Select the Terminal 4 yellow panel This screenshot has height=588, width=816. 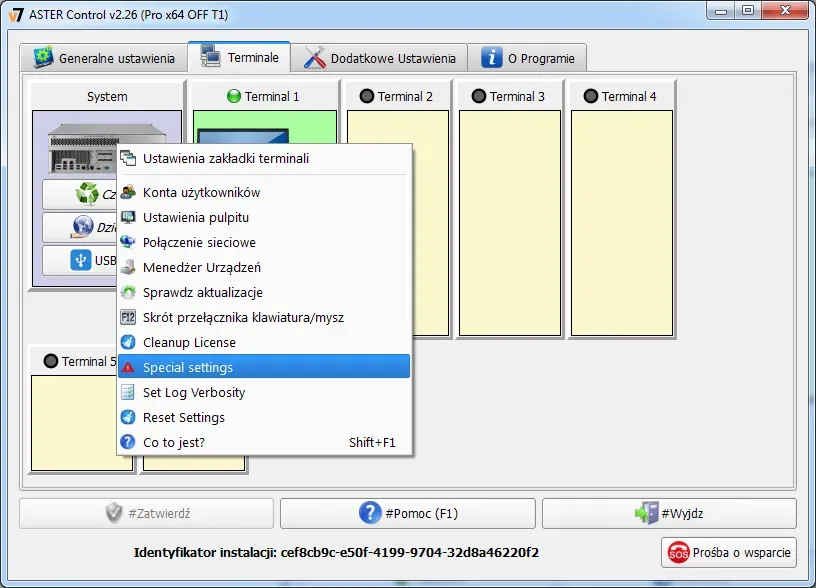[x=621, y=222]
